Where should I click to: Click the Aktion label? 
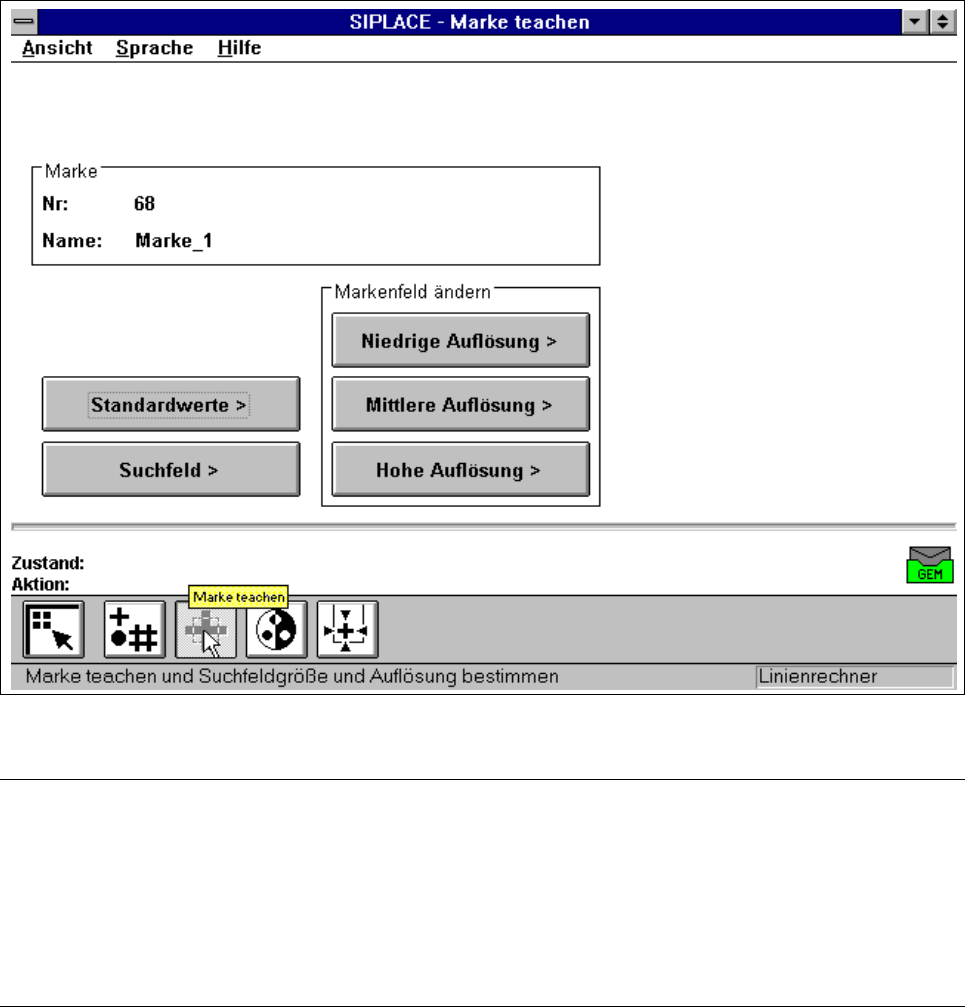40,584
